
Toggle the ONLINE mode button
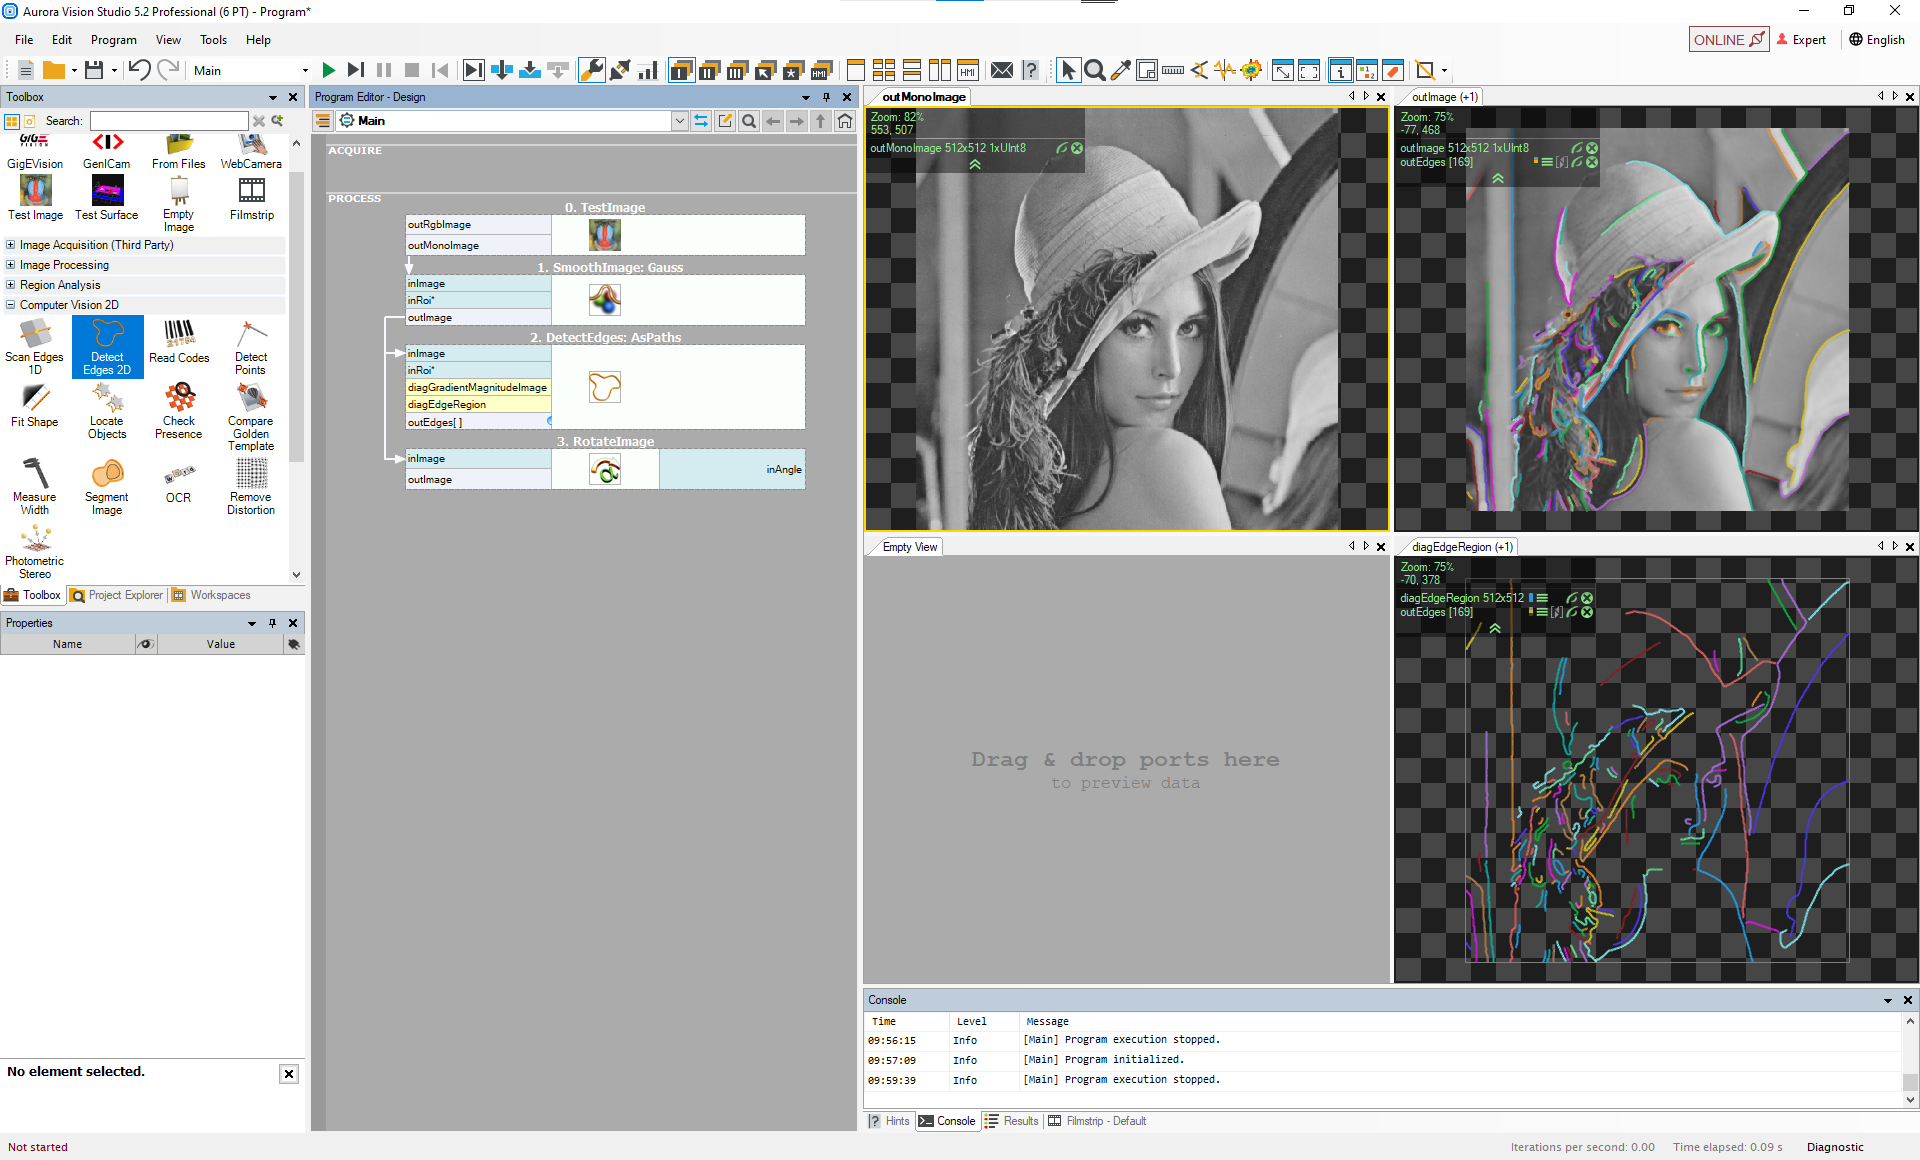pyautogui.click(x=1728, y=40)
